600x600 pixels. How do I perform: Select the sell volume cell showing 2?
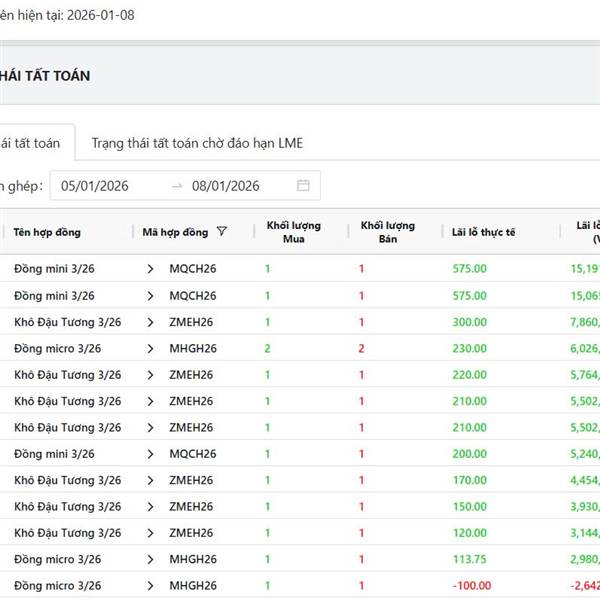click(x=362, y=348)
